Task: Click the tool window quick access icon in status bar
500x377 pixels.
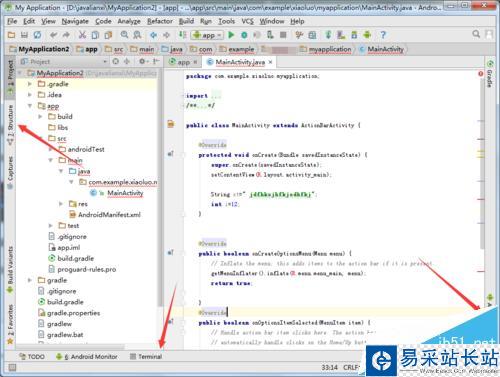Action: pos(12,367)
